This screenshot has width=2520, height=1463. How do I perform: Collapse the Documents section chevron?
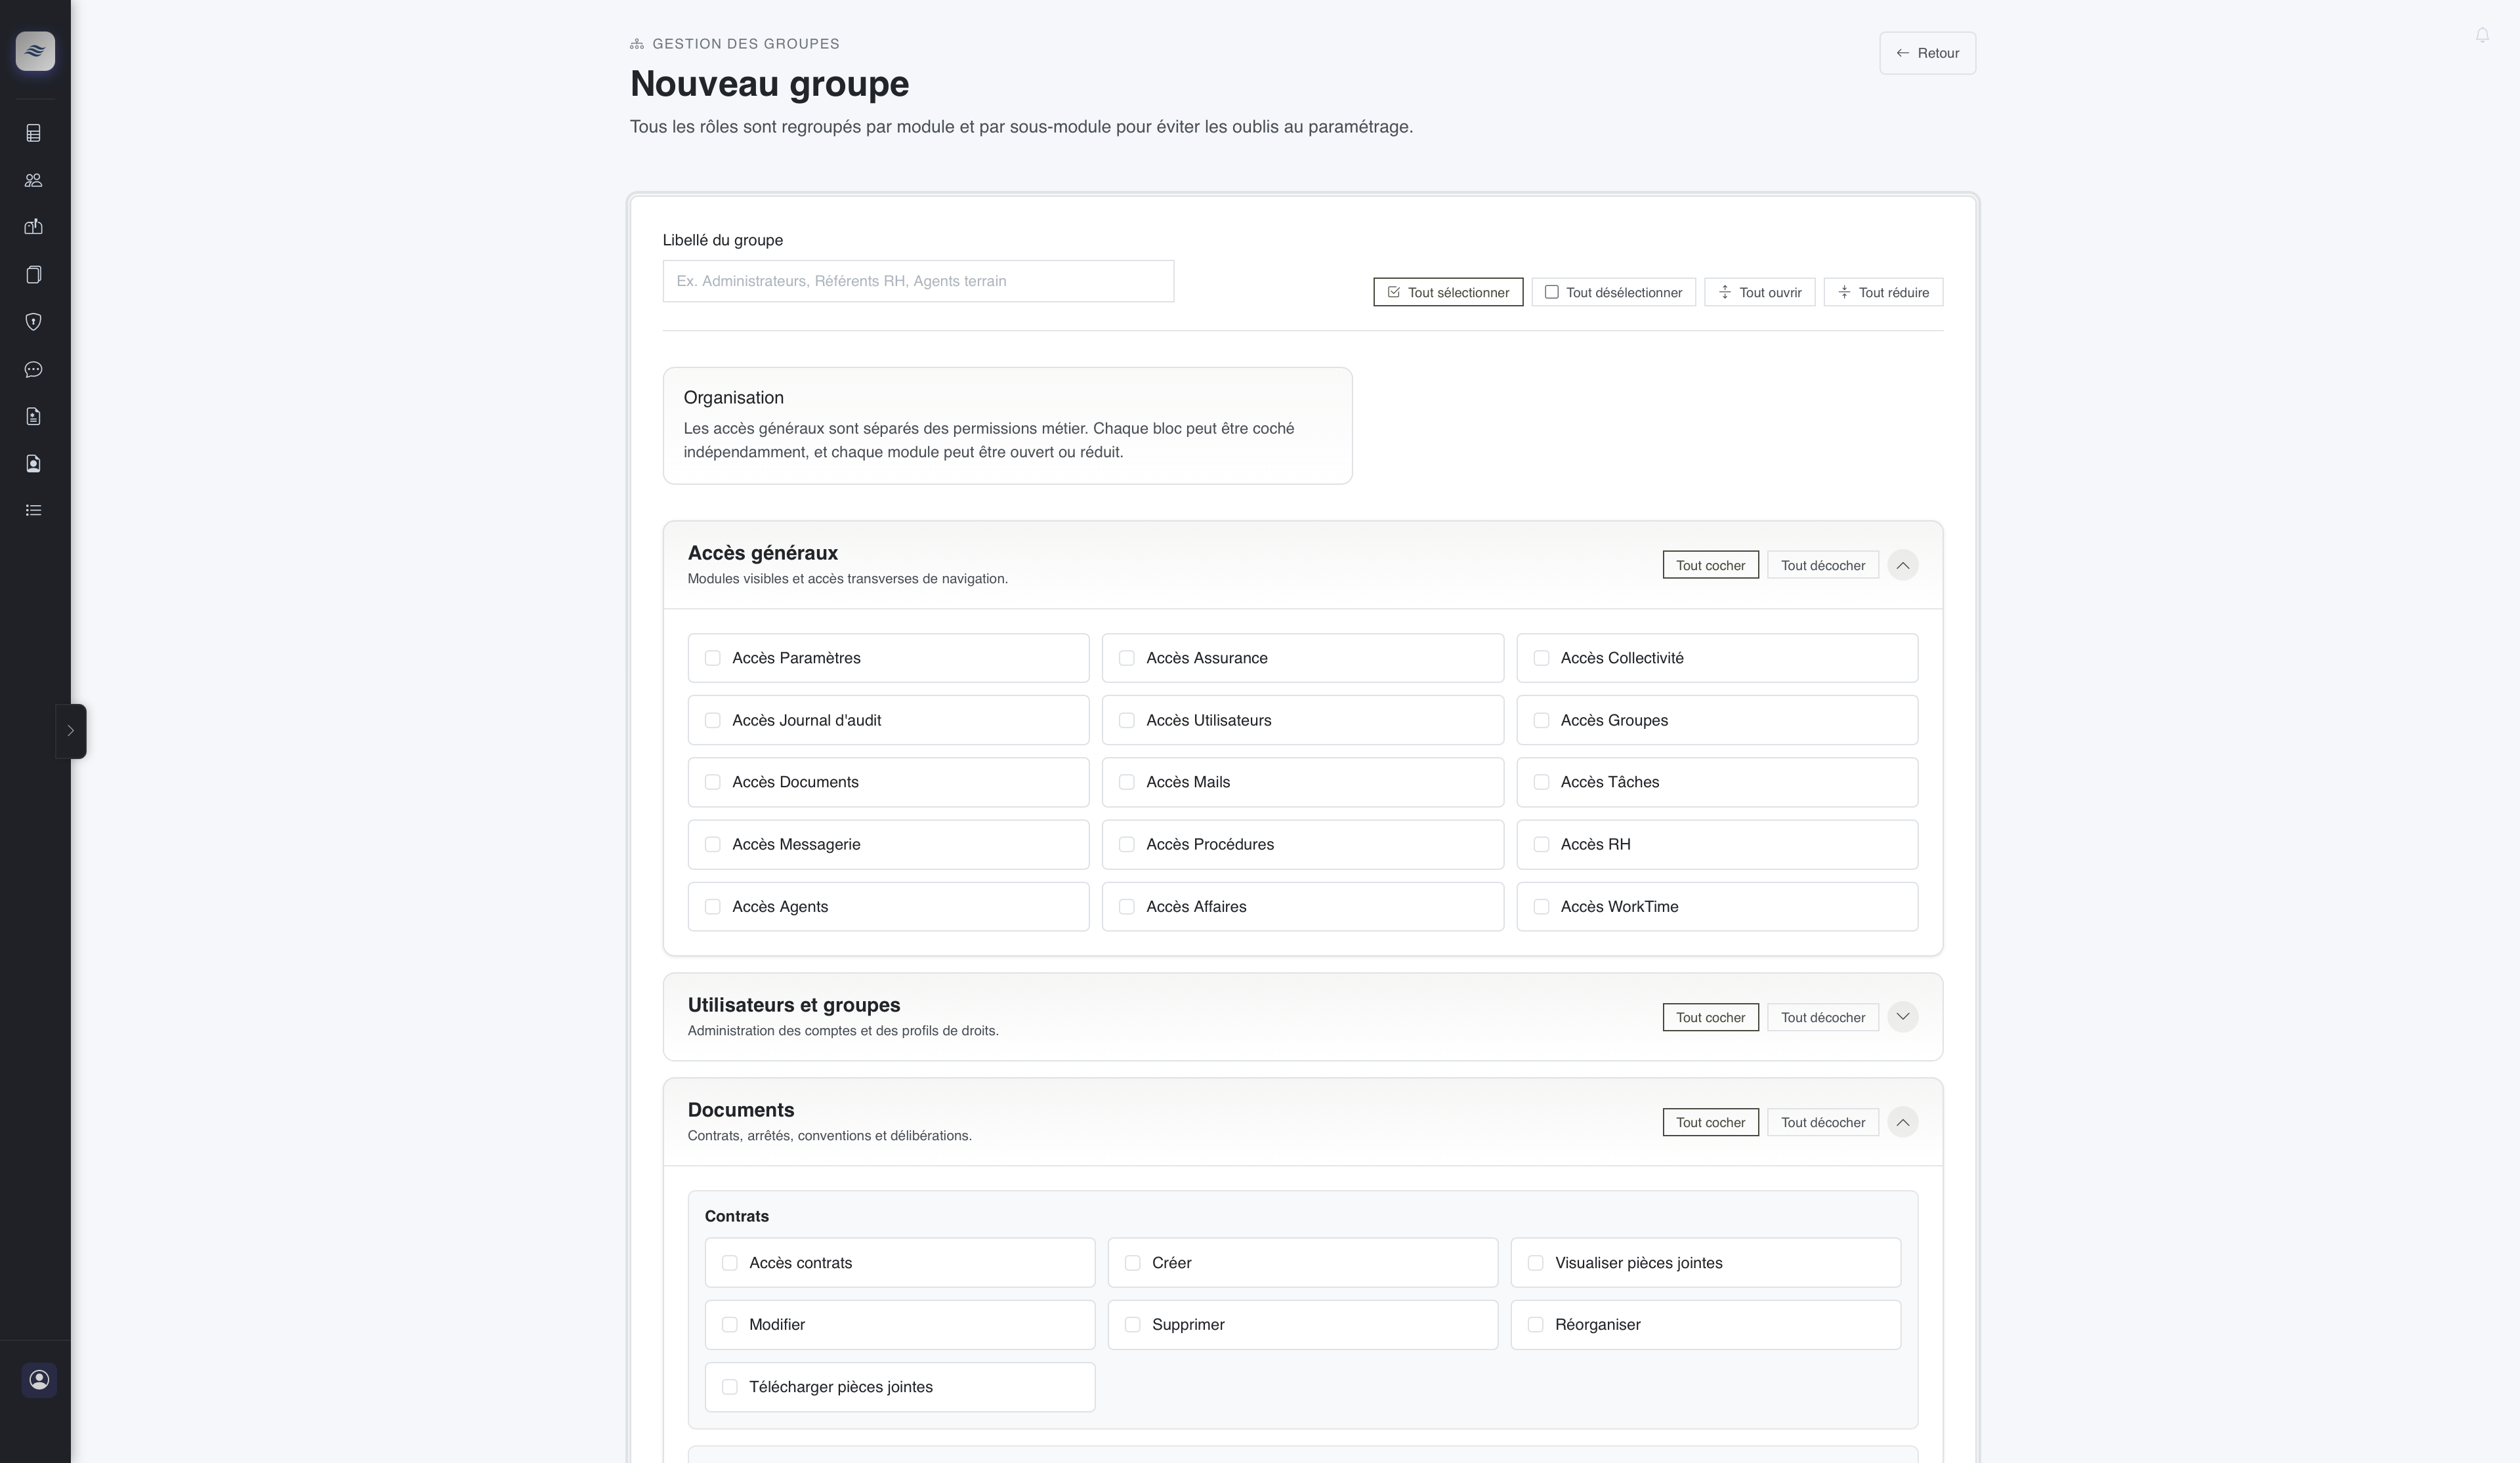coord(1902,1122)
